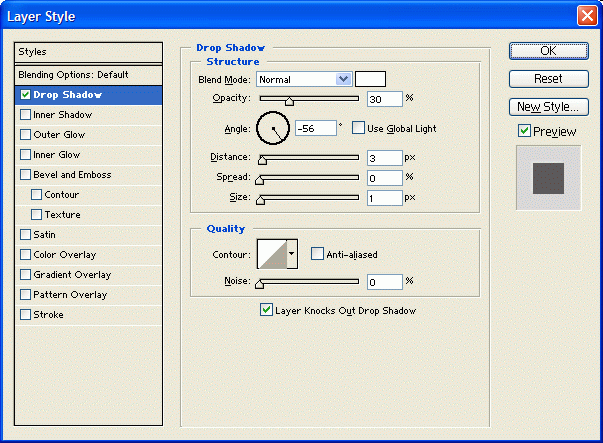Uncheck Layer Knocks Out Drop Shadow

click(x=266, y=310)
